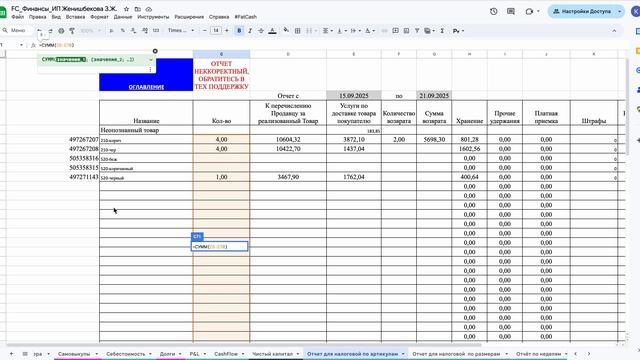
Task: Open the Формат menu
Action: (x=99, y=17)
